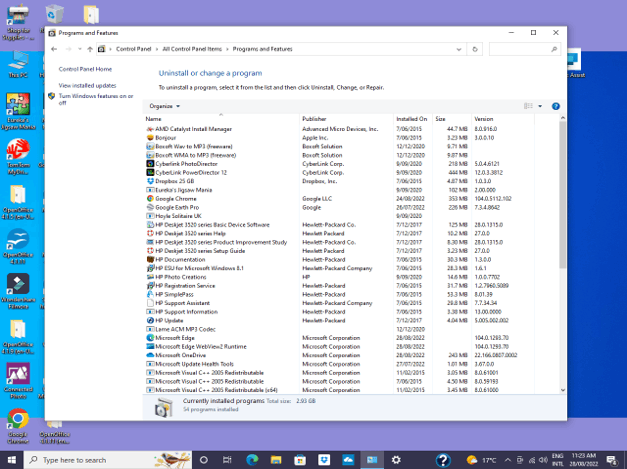Click the up-one-level arrow

point(90,49)
